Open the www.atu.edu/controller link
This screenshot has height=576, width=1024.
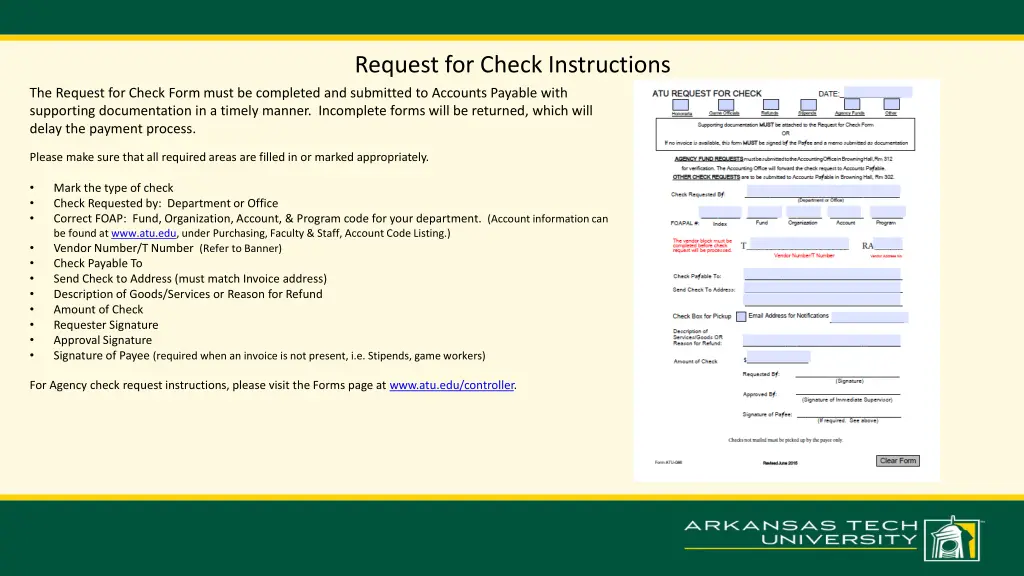(x=452, y=385)
